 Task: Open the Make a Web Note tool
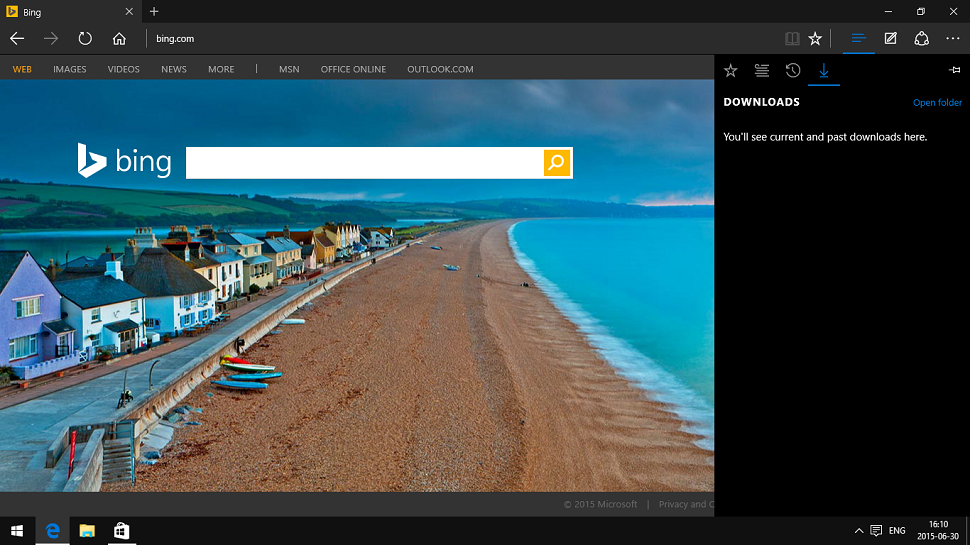click(890, 38)
